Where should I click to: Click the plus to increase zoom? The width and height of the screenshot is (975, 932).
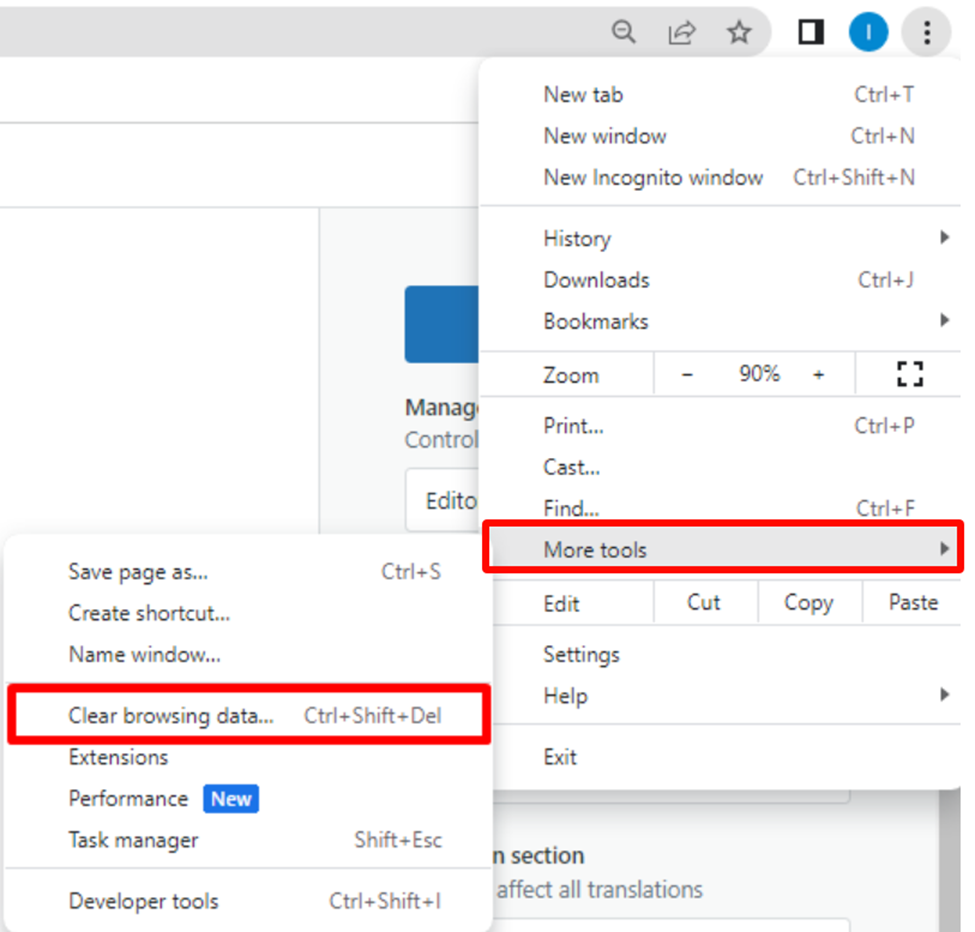(x=819, y=373)
